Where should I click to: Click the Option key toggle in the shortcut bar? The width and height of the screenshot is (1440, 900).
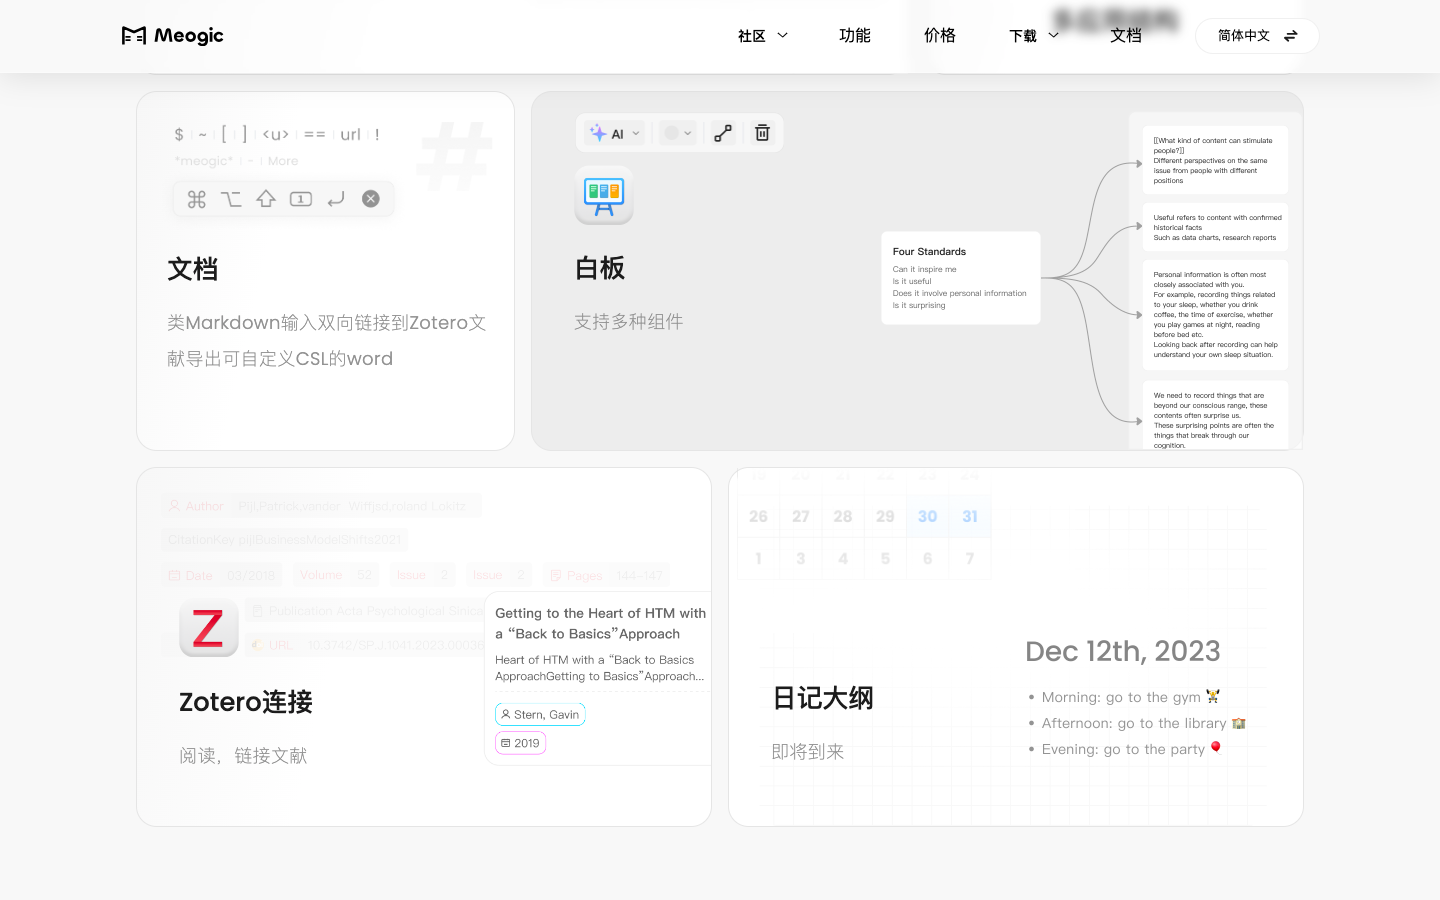(x=231, y=198)
